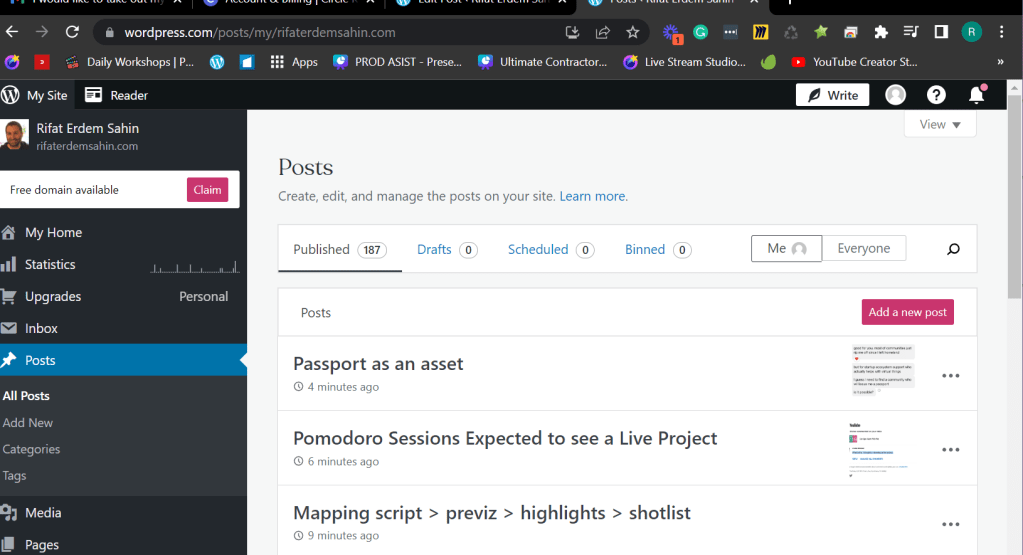Click the Passport as an asset thumbnail
Viewport: 1023px width, 555px height.
click(x=884, y=370)
